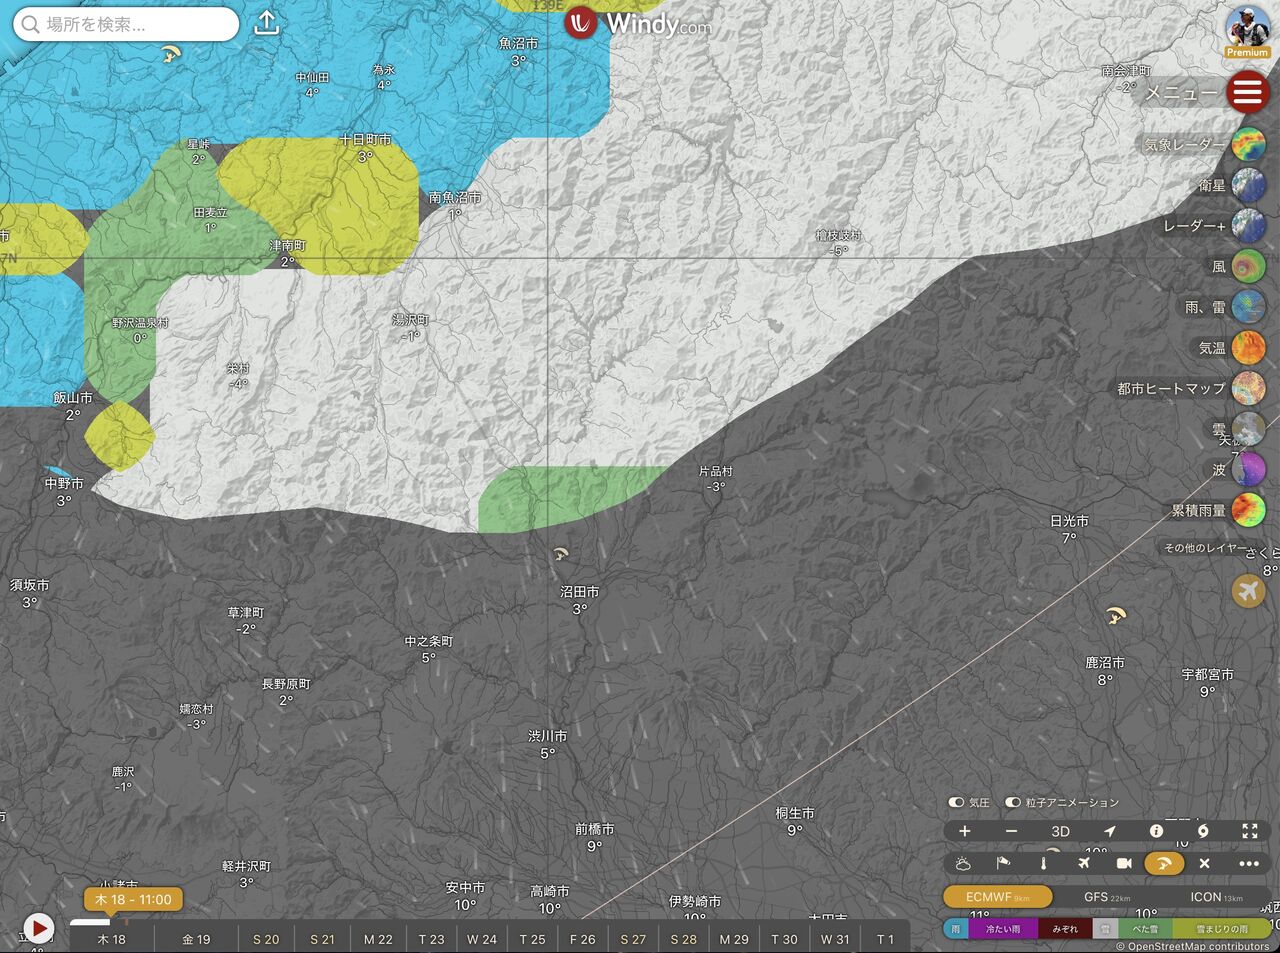Tap the share/upload icon beside search
The image size is (1280, 953).
266,23
